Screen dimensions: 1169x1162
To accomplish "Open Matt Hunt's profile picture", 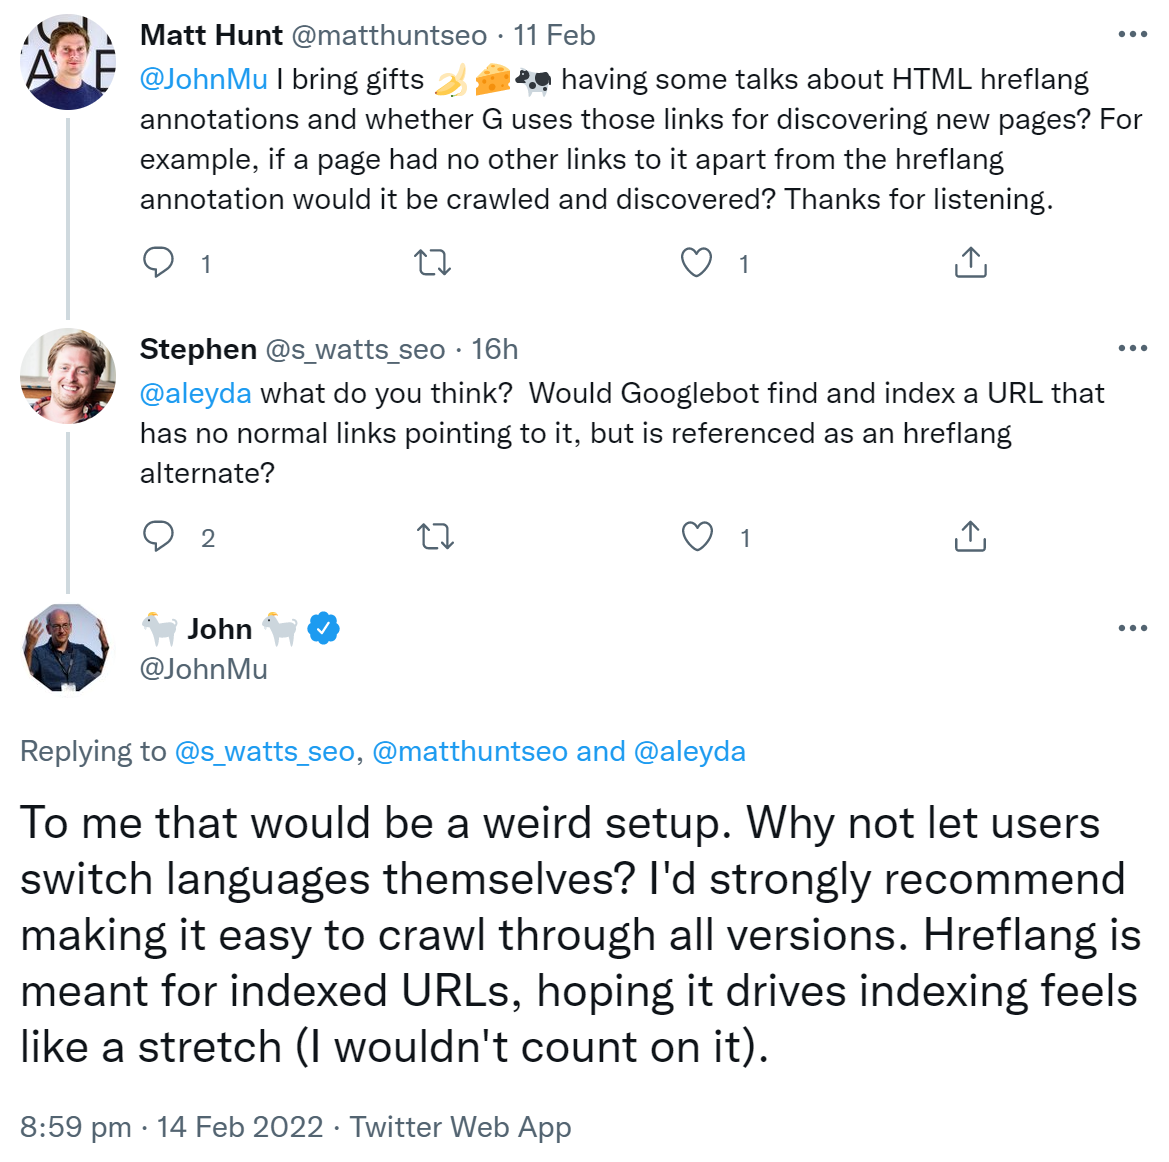I will (x=67, y=62).
